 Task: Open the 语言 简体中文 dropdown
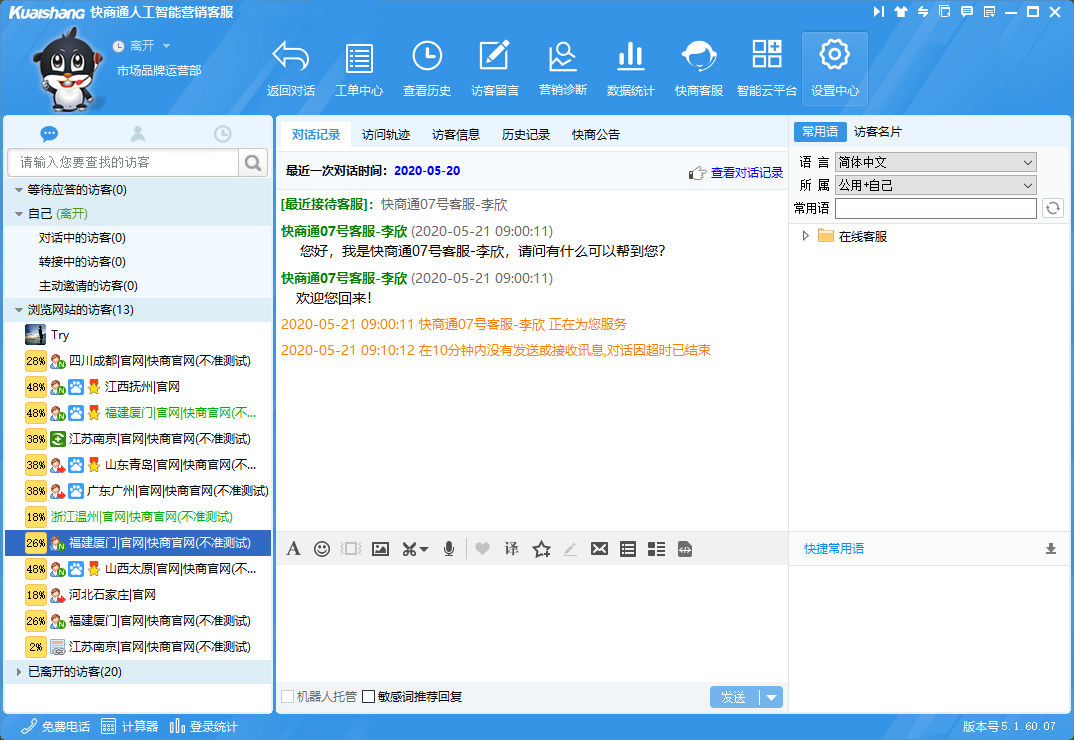[x=935, y=162]
